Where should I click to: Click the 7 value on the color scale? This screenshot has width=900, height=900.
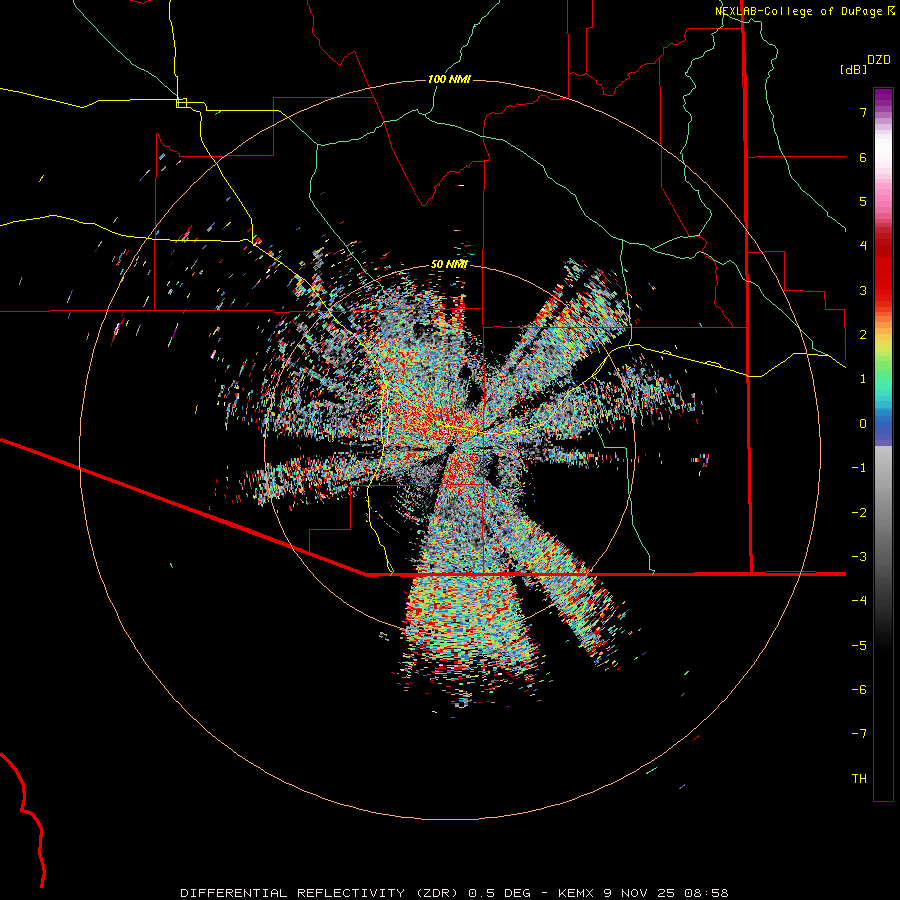tap(863, 112)
